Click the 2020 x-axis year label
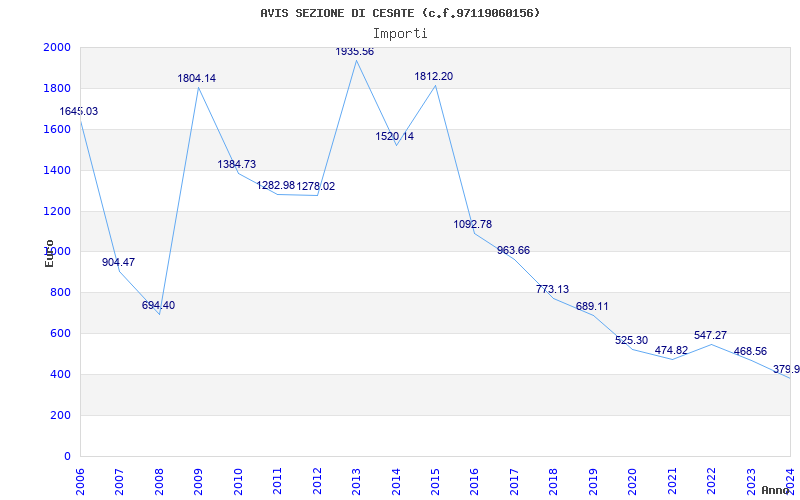Viewport: 800px width, 500px height. [x=633, y=481]
